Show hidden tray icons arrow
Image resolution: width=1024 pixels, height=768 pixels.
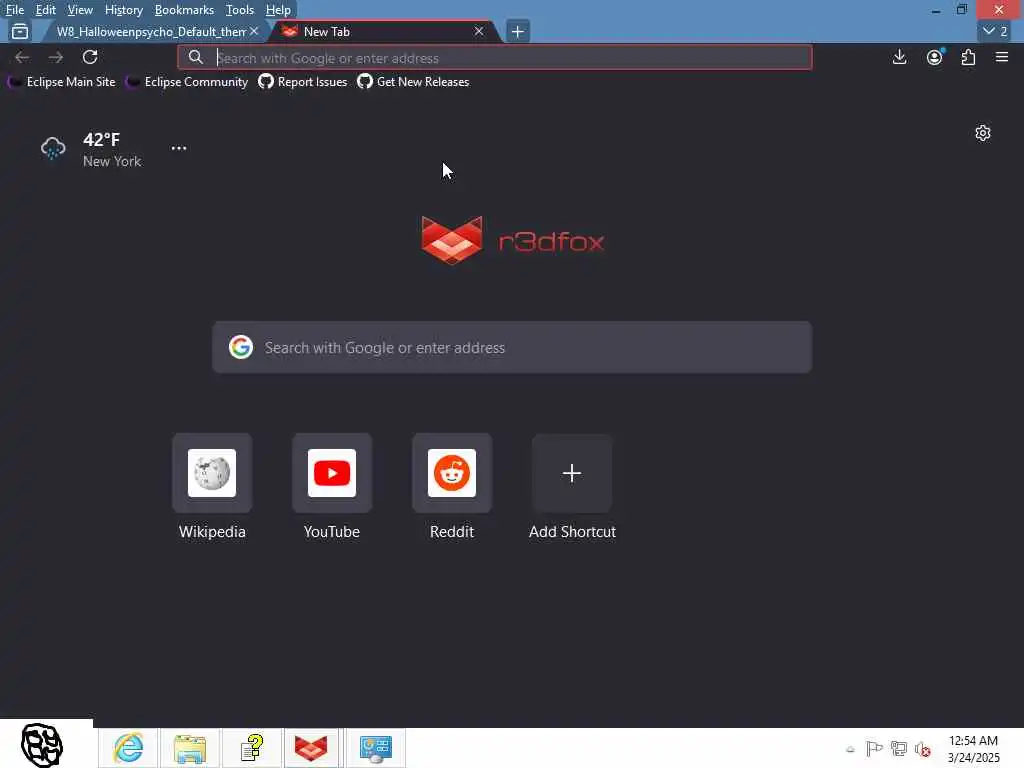click(x=850, y=749)
